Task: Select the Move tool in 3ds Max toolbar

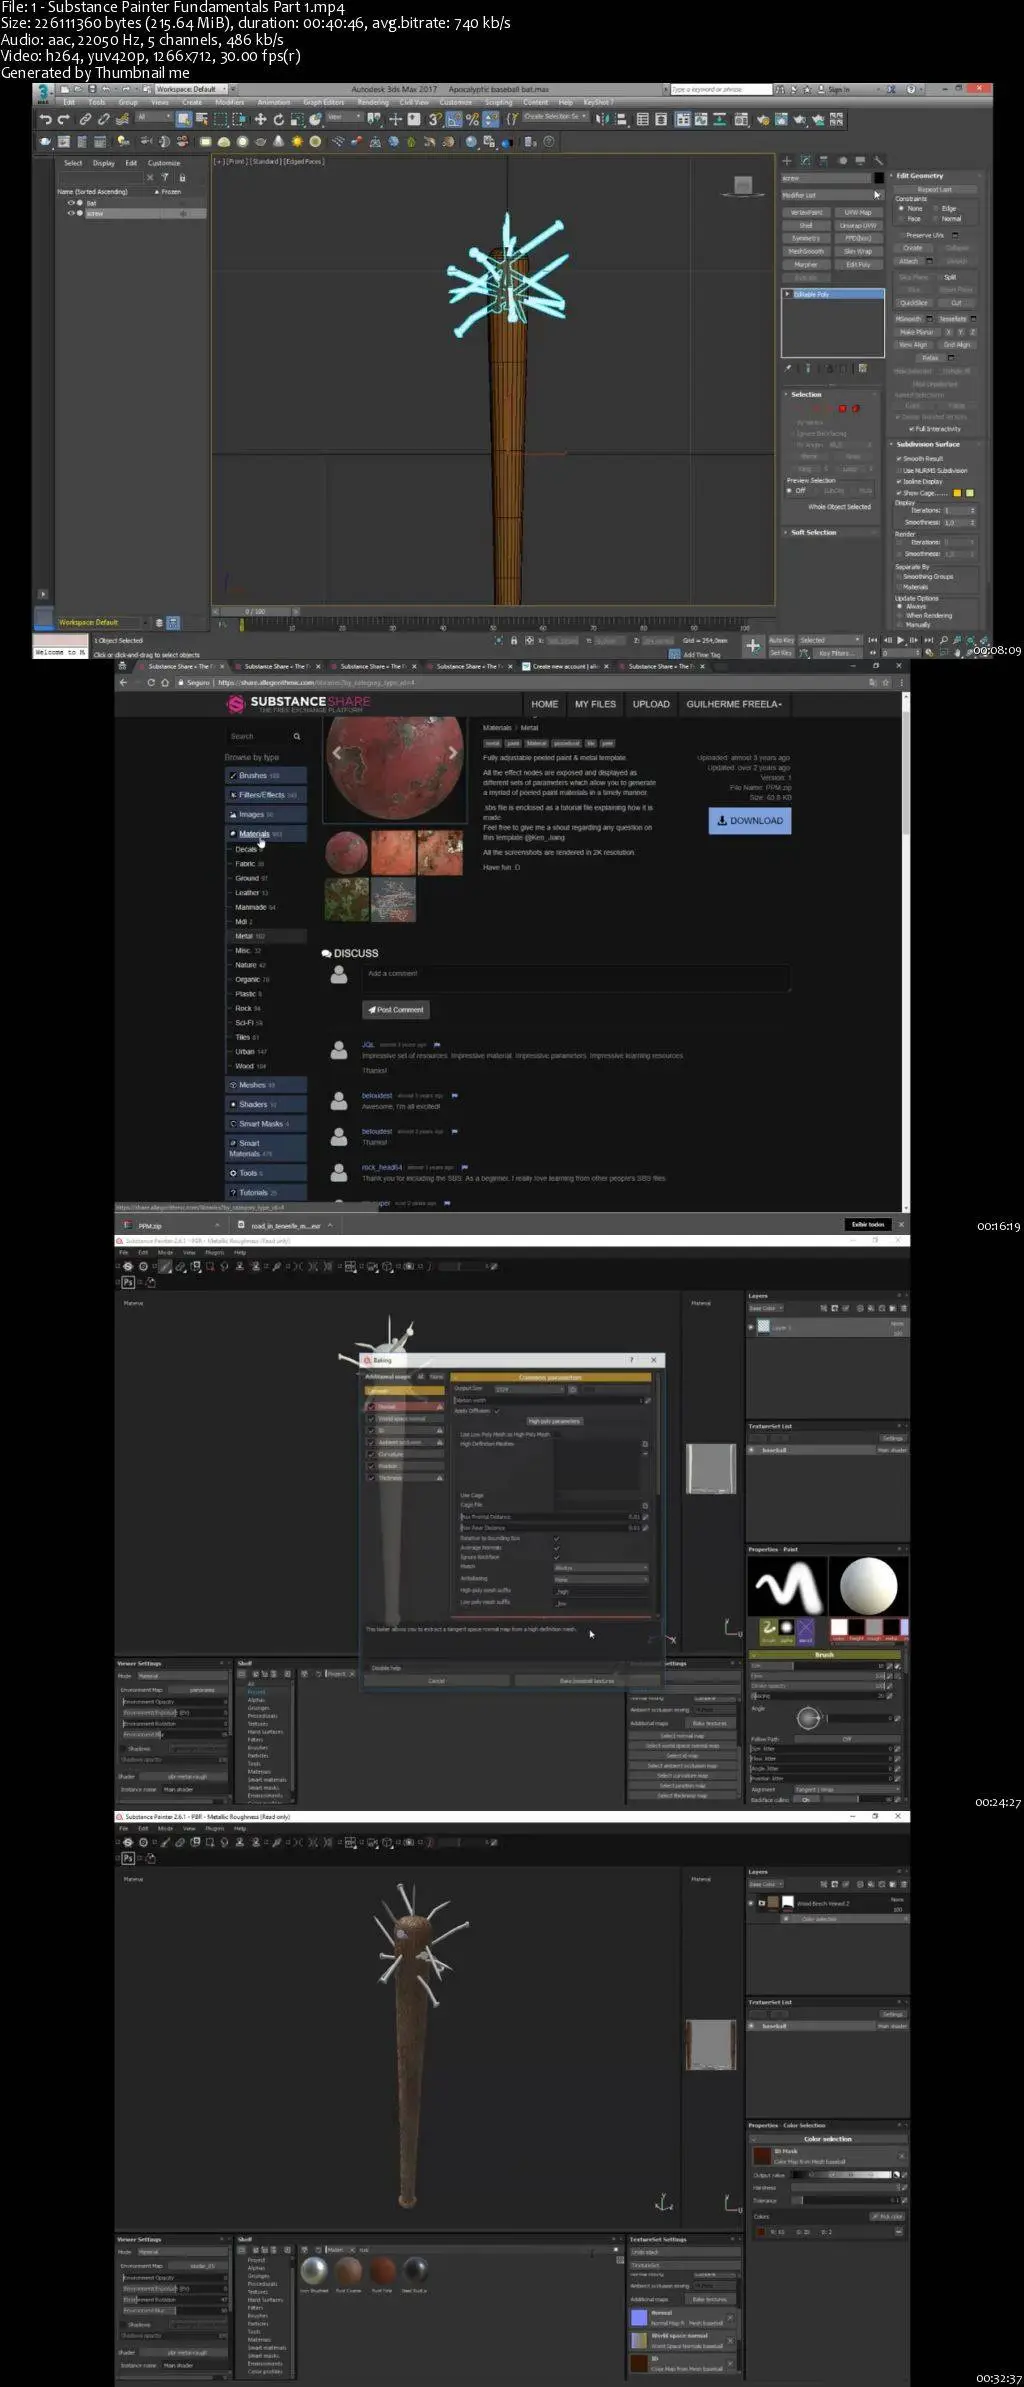Action: pyautogui.click(x=260, y=119)
